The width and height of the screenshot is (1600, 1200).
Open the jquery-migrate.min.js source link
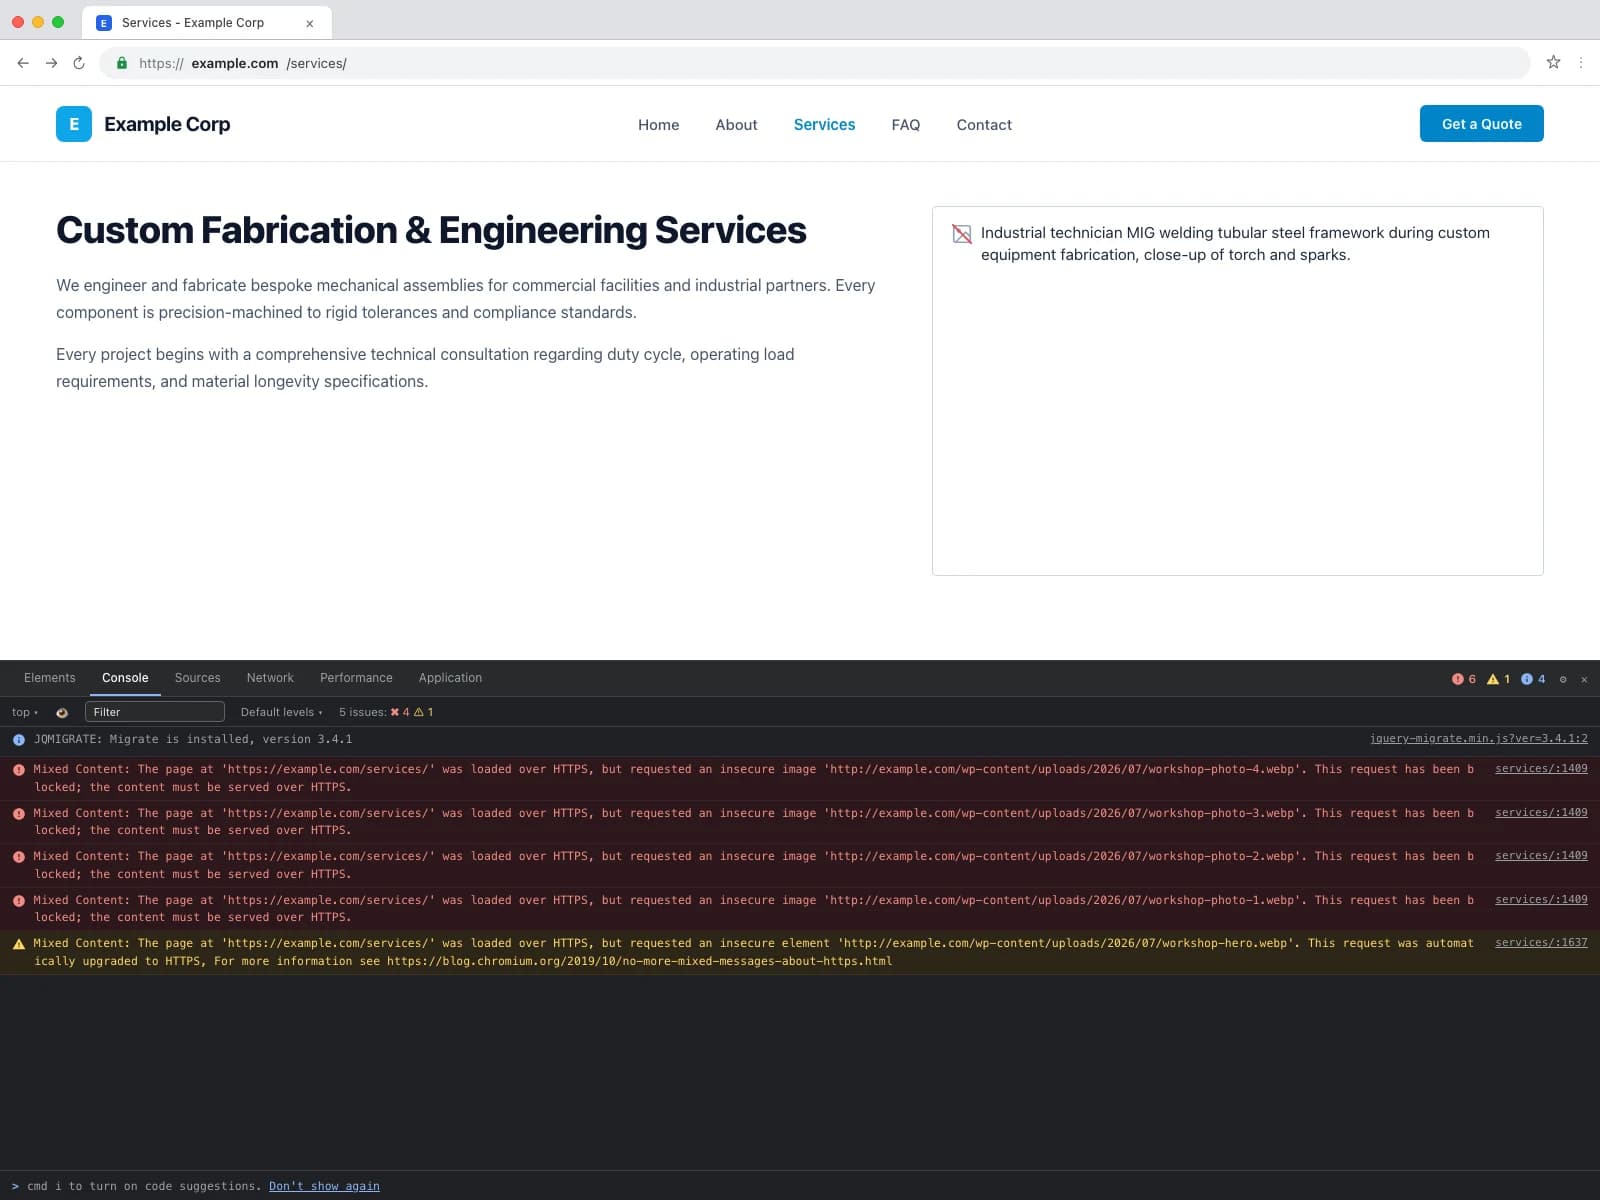[1478, 739]
